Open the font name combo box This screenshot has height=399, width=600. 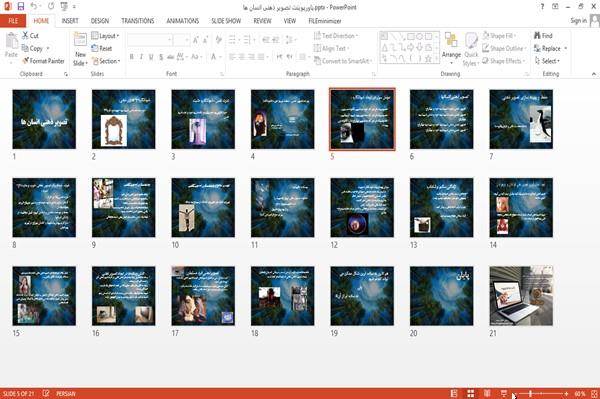click(x=149, y=39)
